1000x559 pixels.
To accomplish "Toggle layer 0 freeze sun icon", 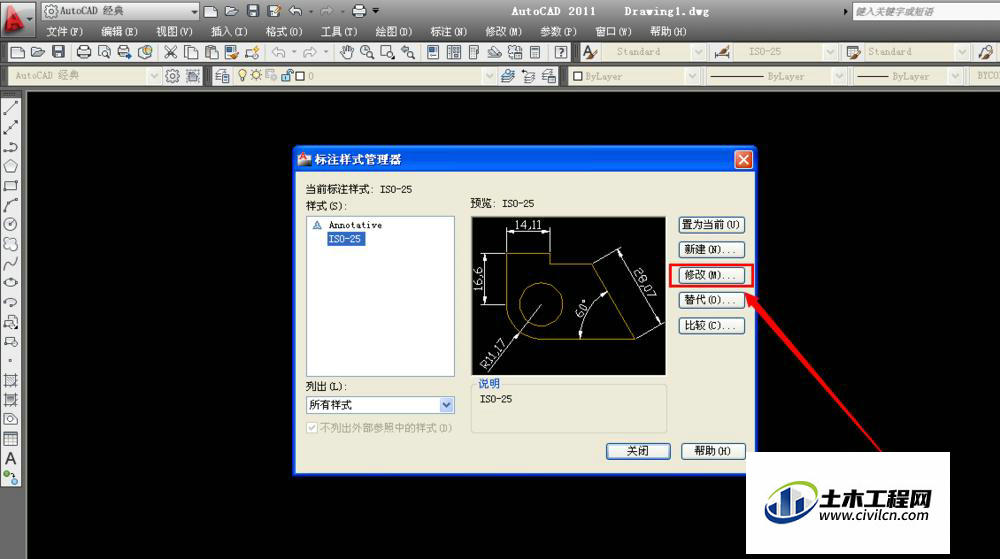I will (x=256, y=75).
